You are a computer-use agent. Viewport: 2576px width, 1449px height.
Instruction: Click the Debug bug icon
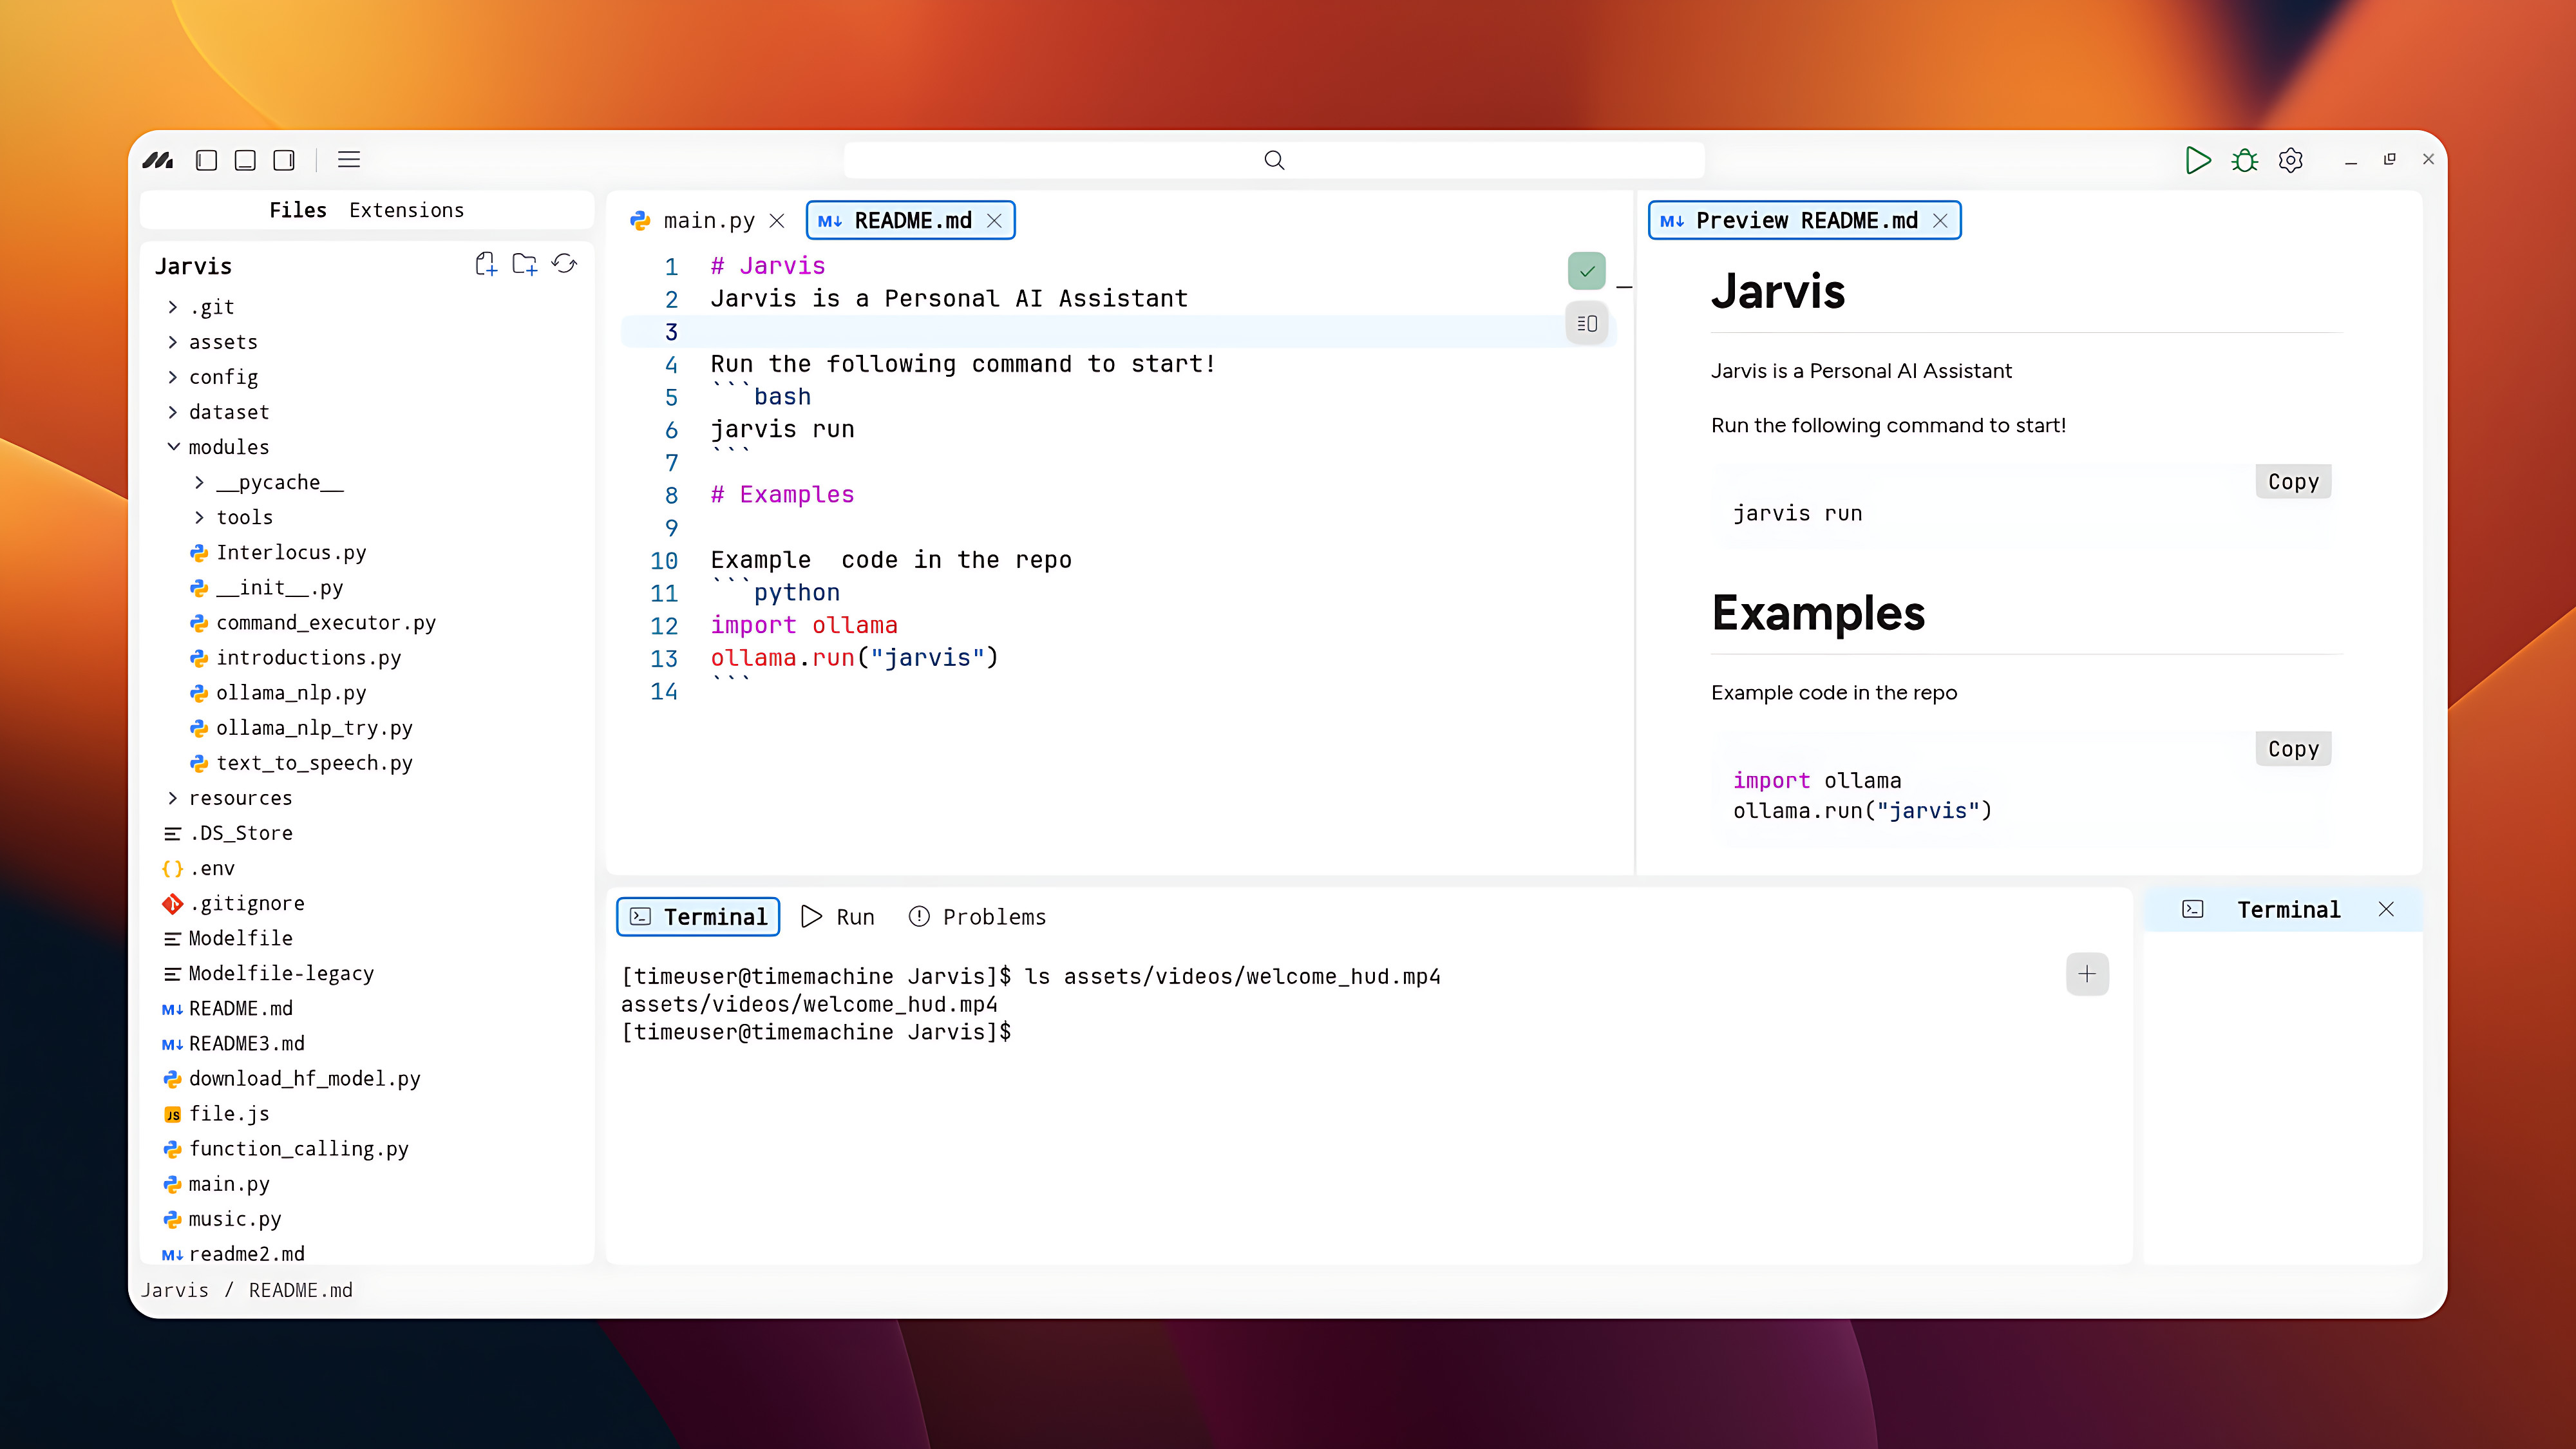2244,160
